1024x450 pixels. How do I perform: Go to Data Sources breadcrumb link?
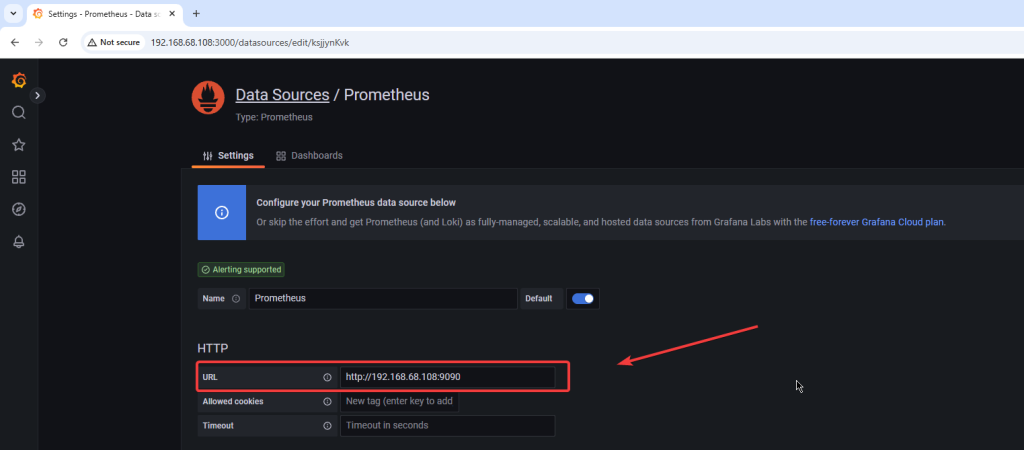tap(282, 95)
